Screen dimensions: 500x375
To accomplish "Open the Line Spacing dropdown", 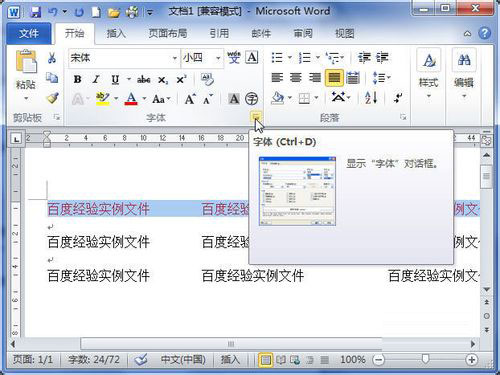I will pyautogui.click(x=381, y=78).
